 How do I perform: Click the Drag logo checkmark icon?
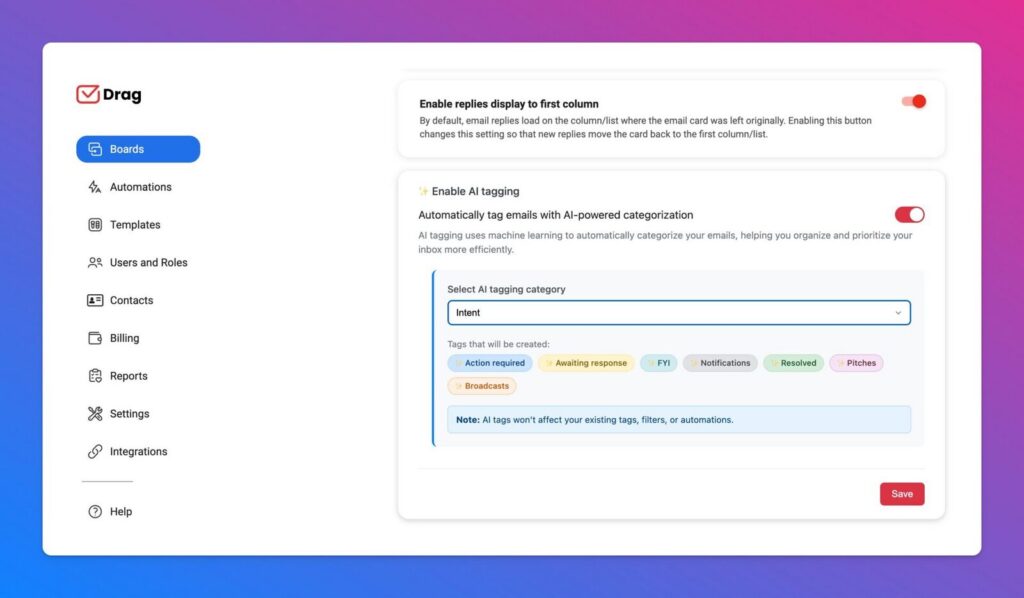coord(88,94)
